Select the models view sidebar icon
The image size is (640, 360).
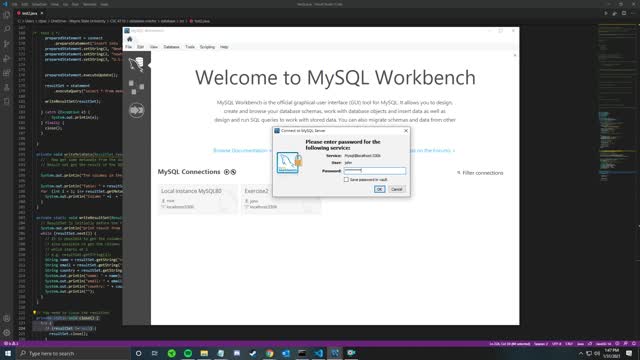pyautogui.click(x=136, y=87)
